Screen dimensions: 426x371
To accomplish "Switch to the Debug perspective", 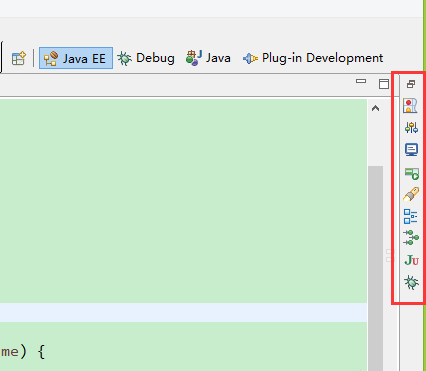I will [146, 58].
